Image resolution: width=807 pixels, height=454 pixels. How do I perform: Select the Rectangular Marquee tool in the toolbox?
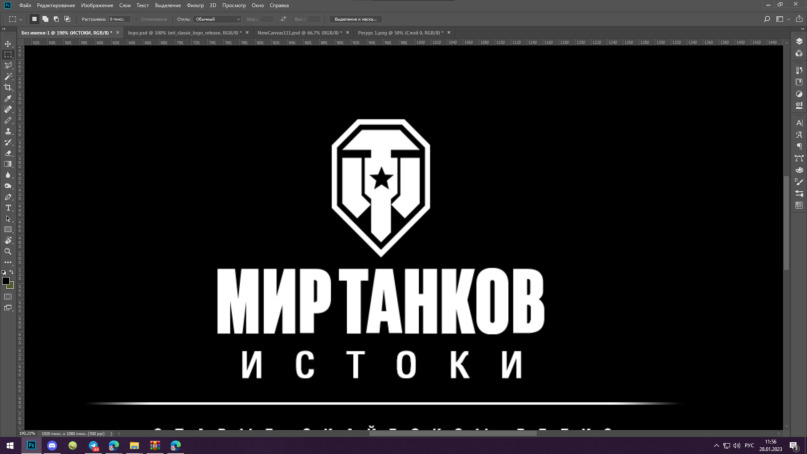point(8,55)
